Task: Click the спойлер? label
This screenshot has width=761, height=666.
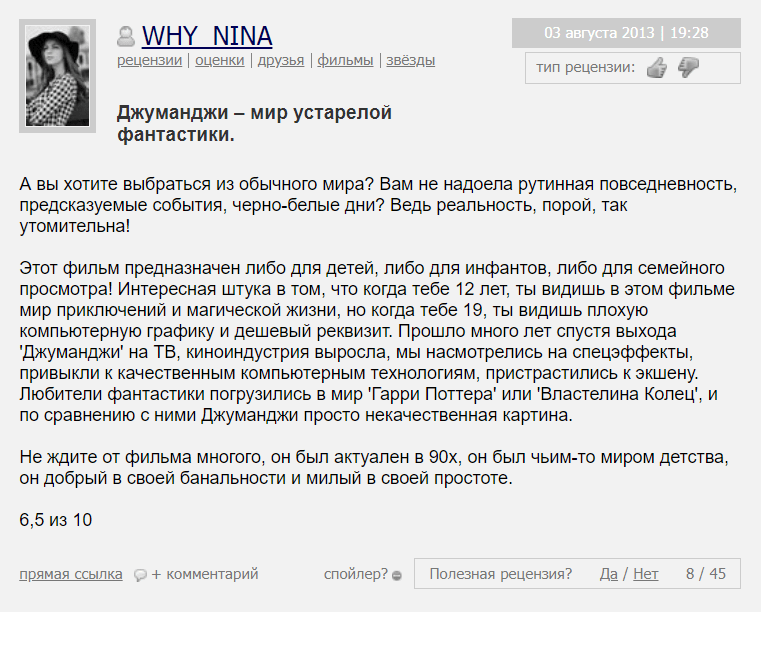Action: (356, 574)
